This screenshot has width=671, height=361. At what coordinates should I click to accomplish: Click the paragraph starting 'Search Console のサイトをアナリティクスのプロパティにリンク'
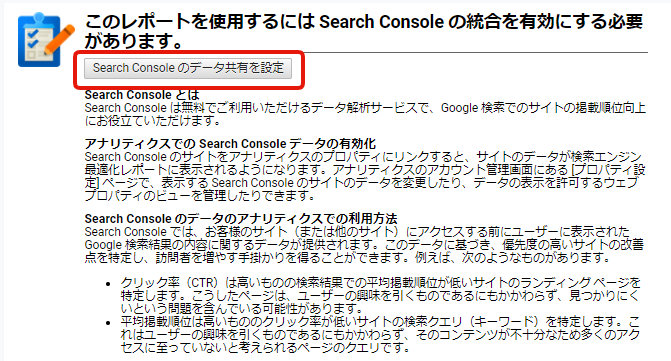point(365,176)
